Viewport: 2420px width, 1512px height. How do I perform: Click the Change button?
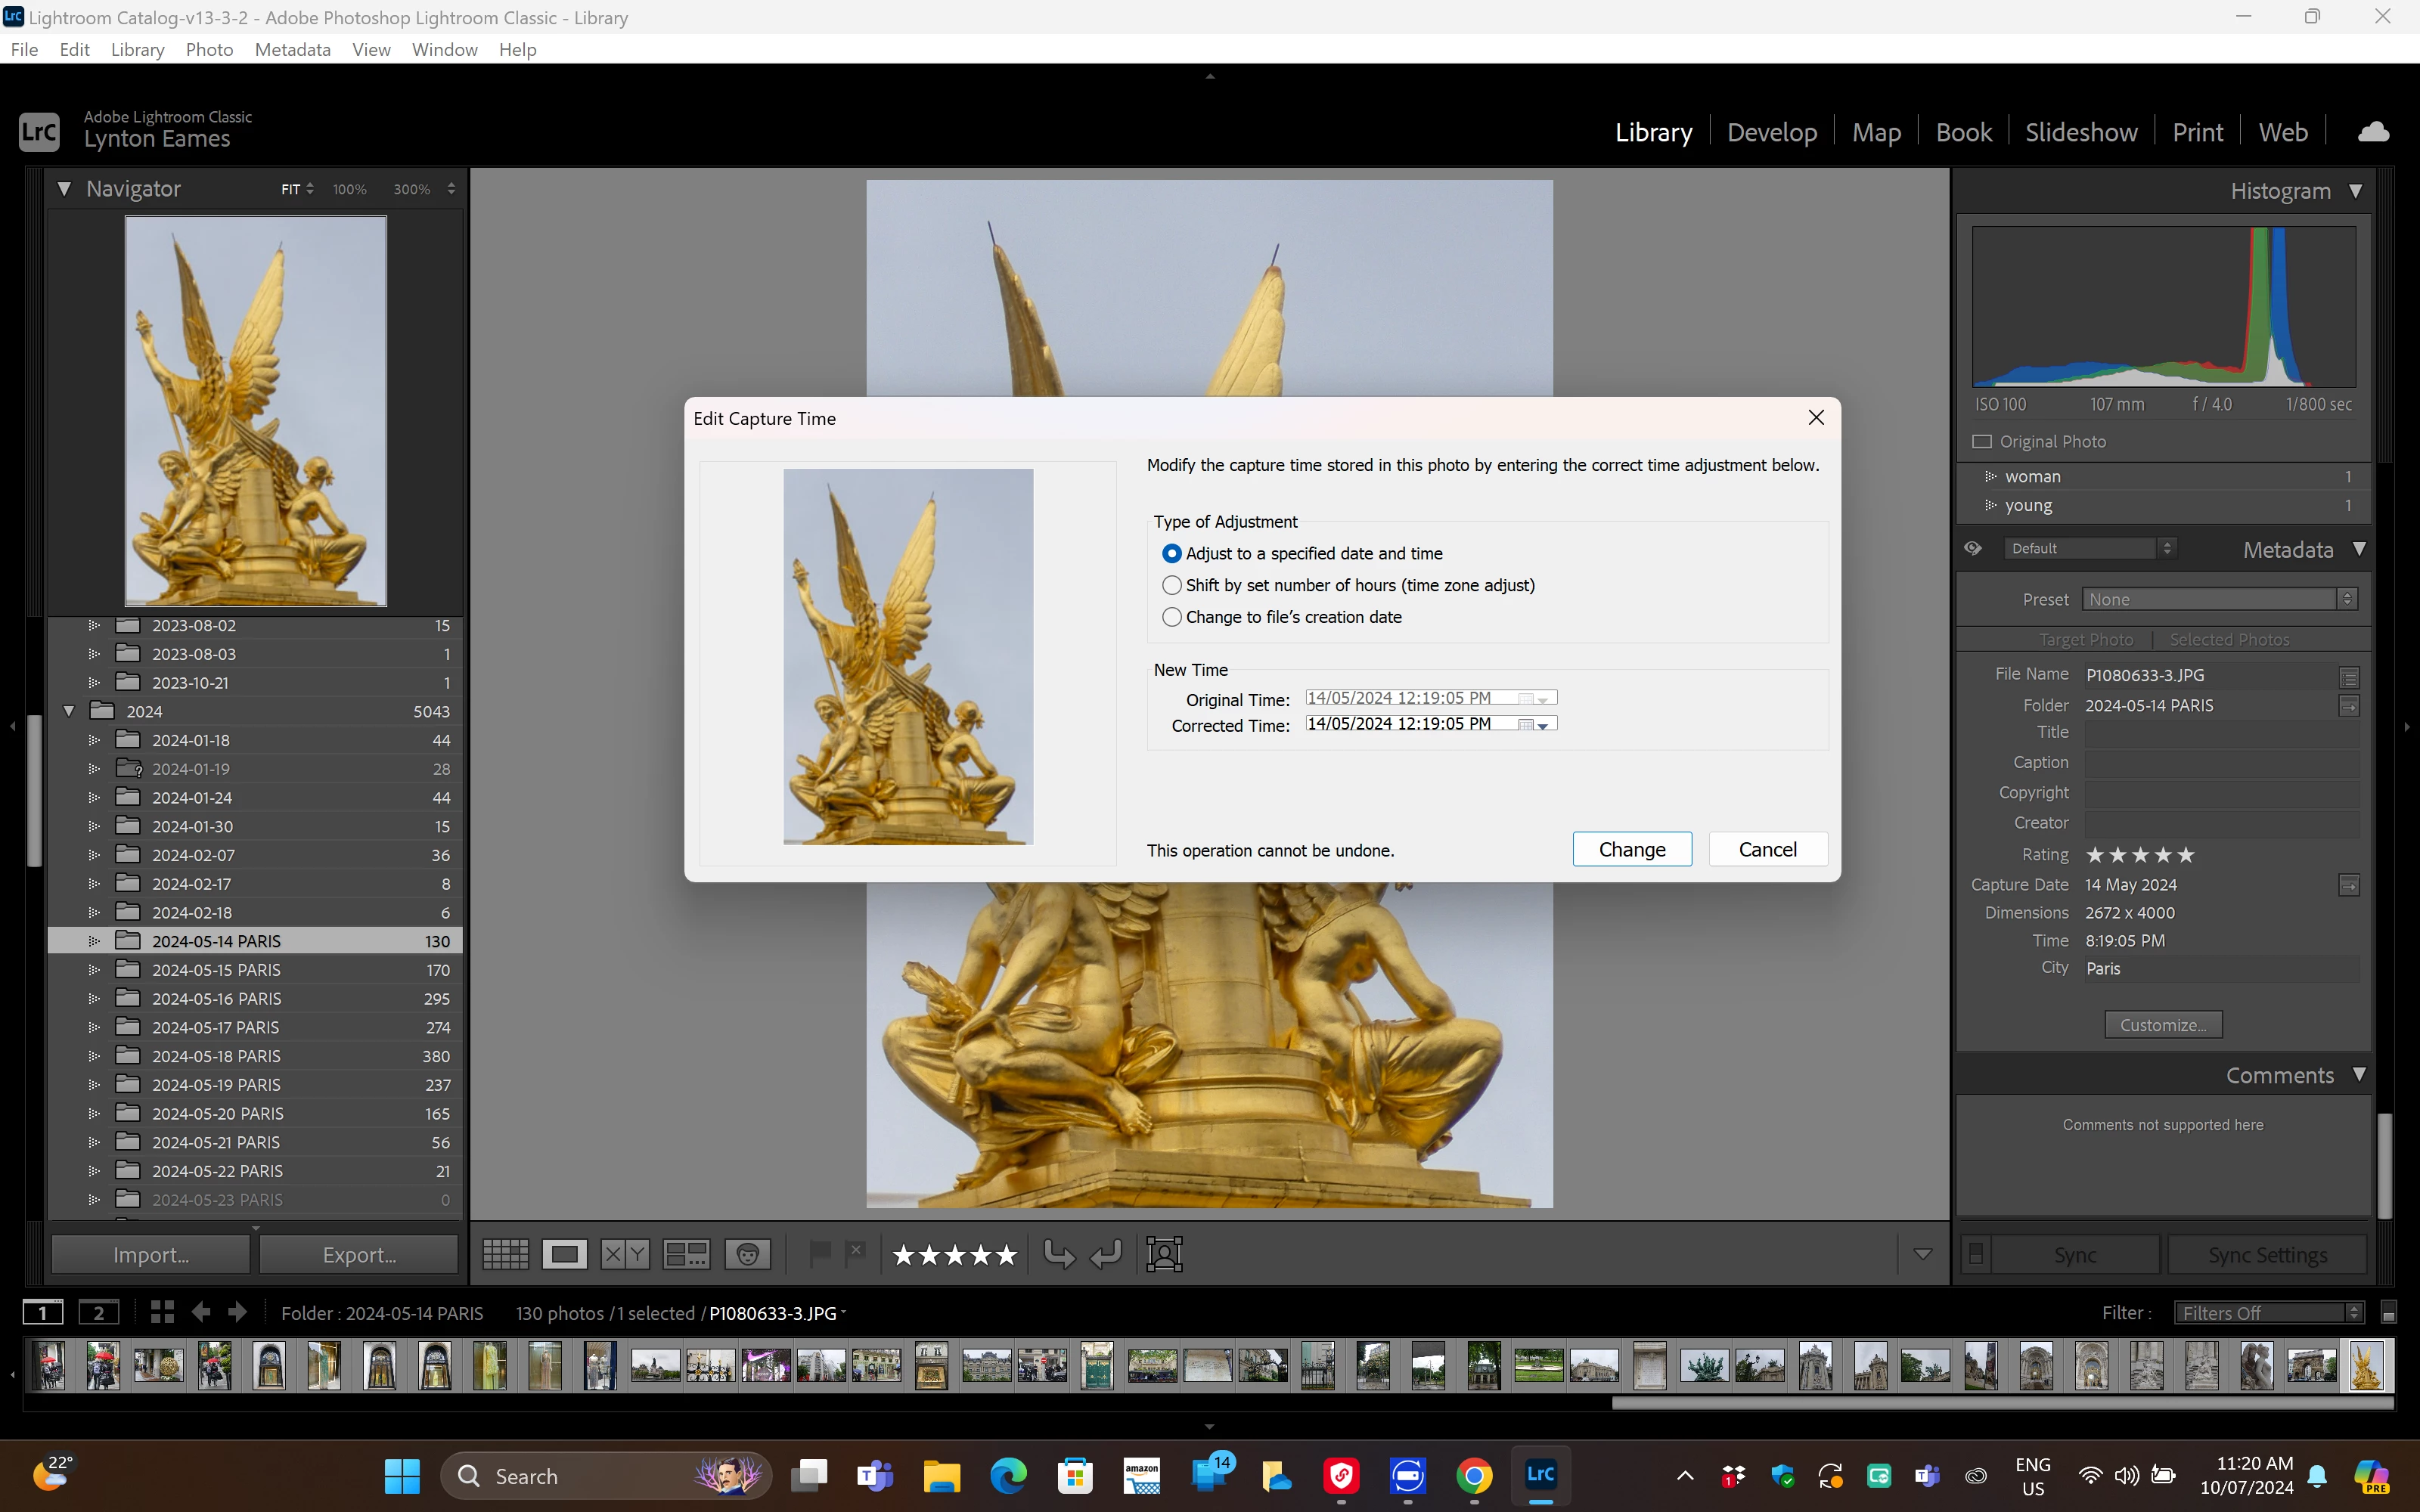(x=1631, y=849)
